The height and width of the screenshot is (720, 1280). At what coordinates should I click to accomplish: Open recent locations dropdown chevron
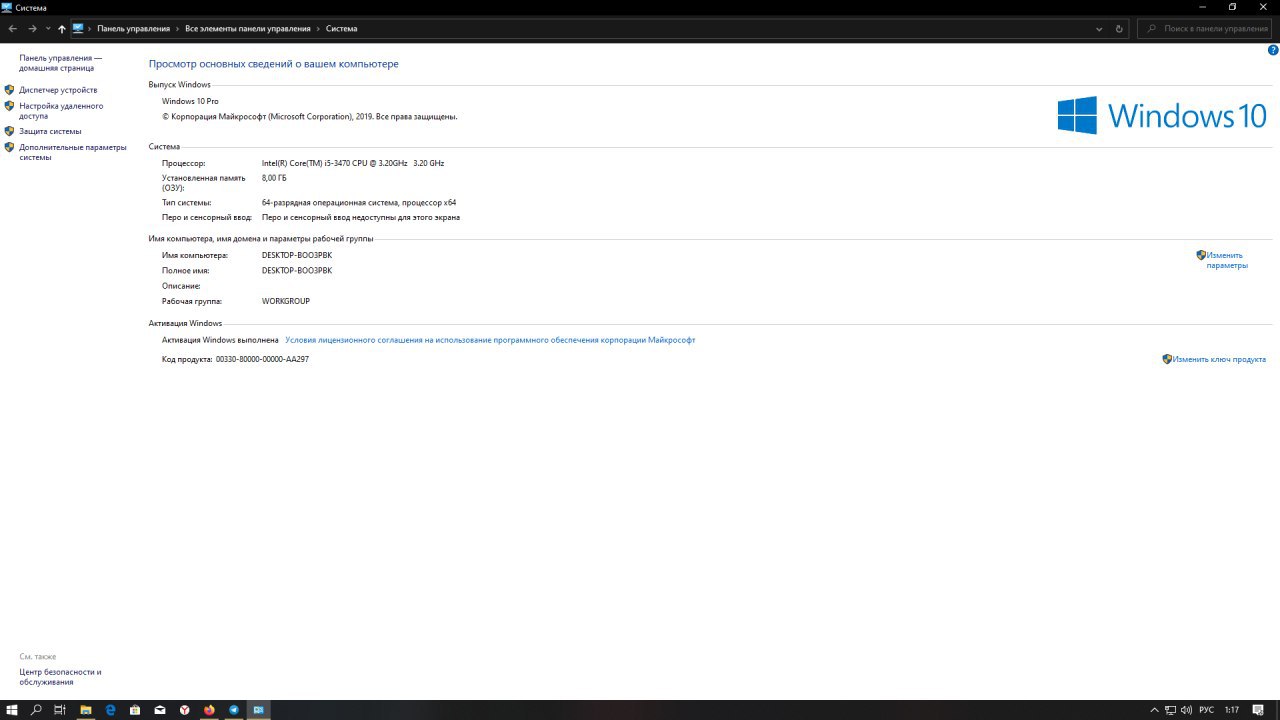[47, 29]
